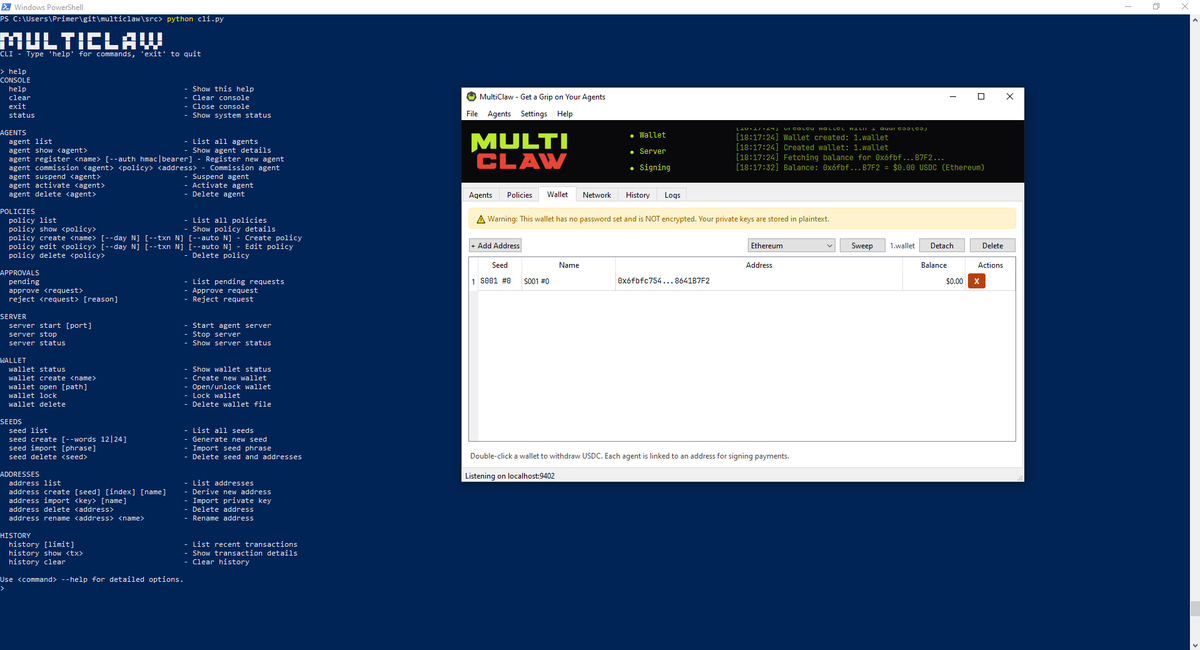The image size is (1200, 650).
Task: Click the MultiClaw app icon in title bar
Action: click(471, 97)
